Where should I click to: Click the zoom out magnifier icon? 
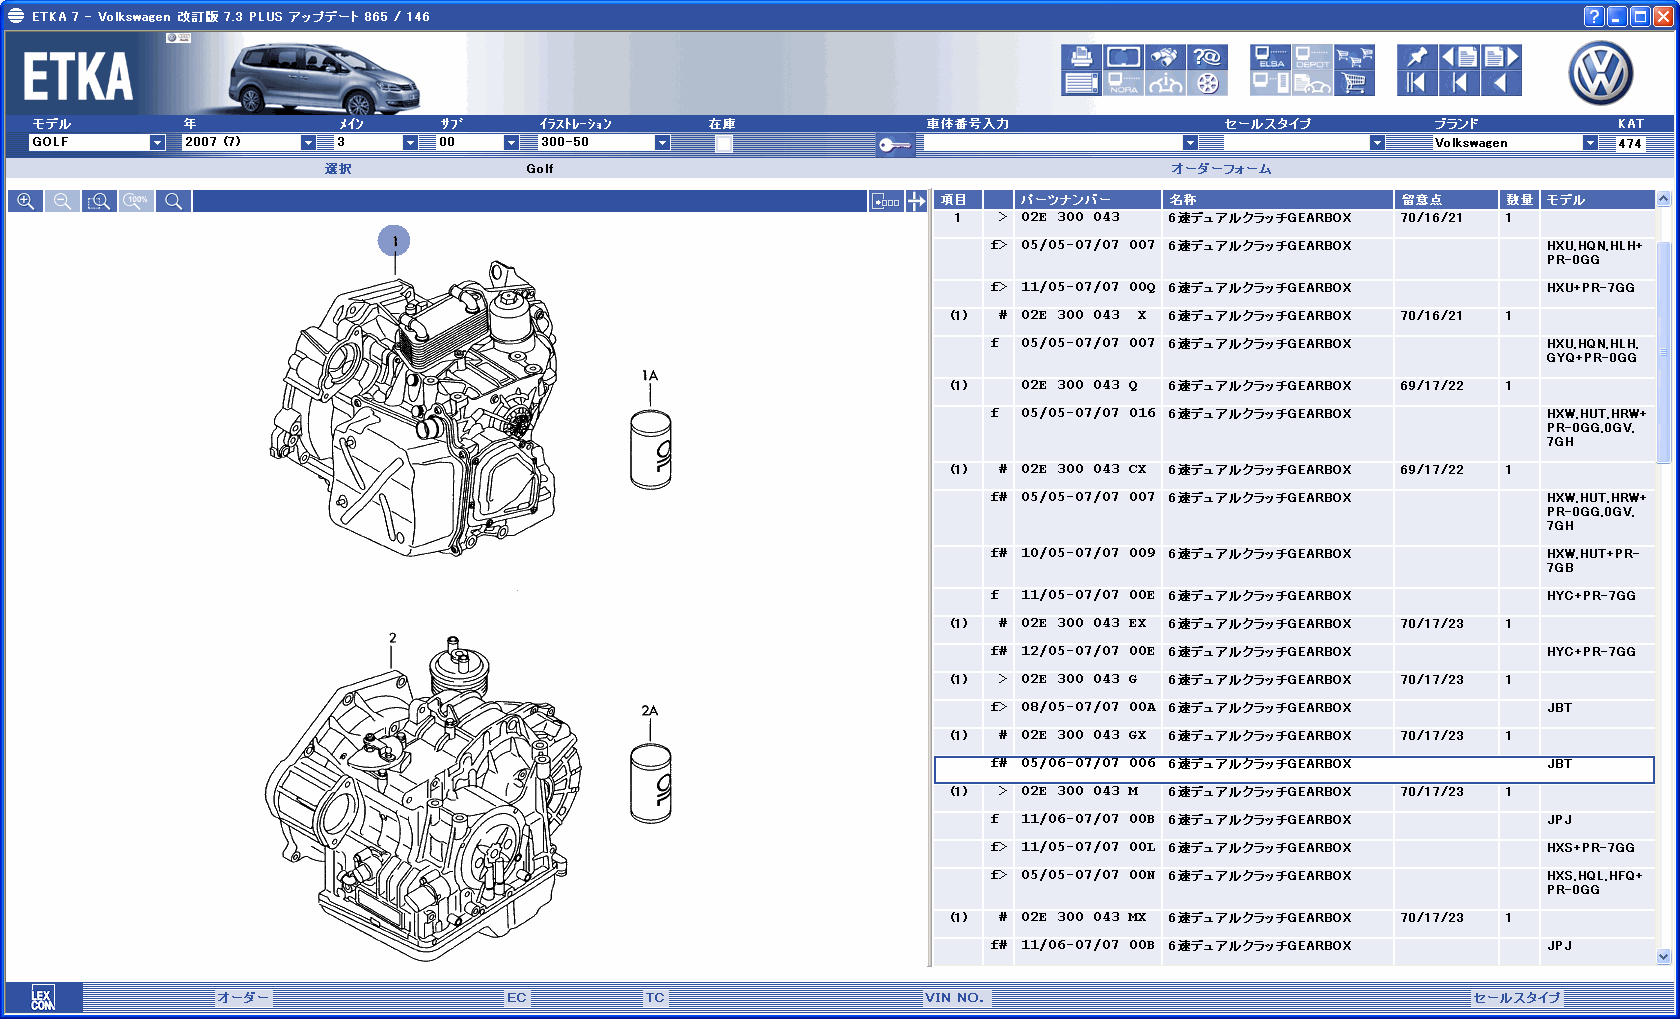[62, 201]
